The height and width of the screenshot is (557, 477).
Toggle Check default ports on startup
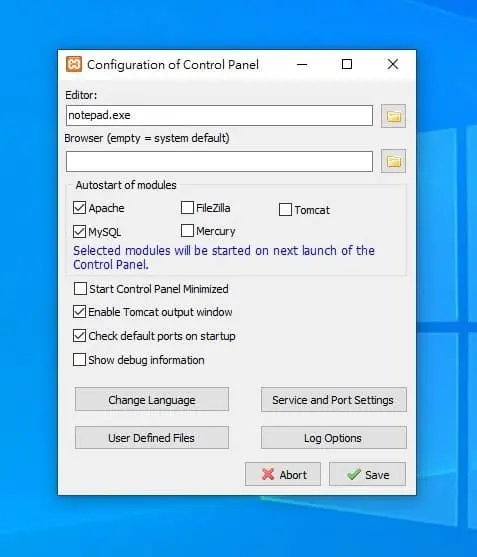coord(79,336)
